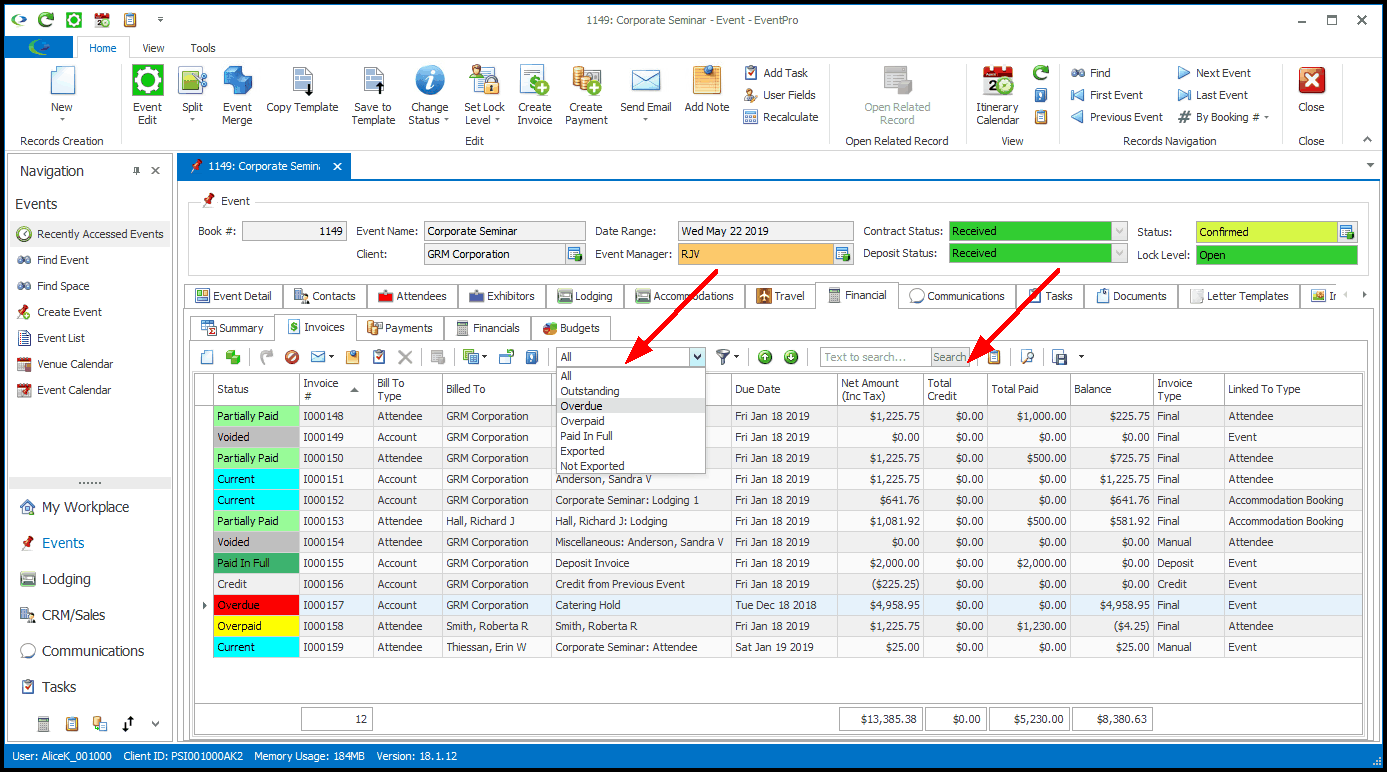Click Event Manager lookup button
The height and width of the screenshot is (772, 1387).
[x=845, y=254]
